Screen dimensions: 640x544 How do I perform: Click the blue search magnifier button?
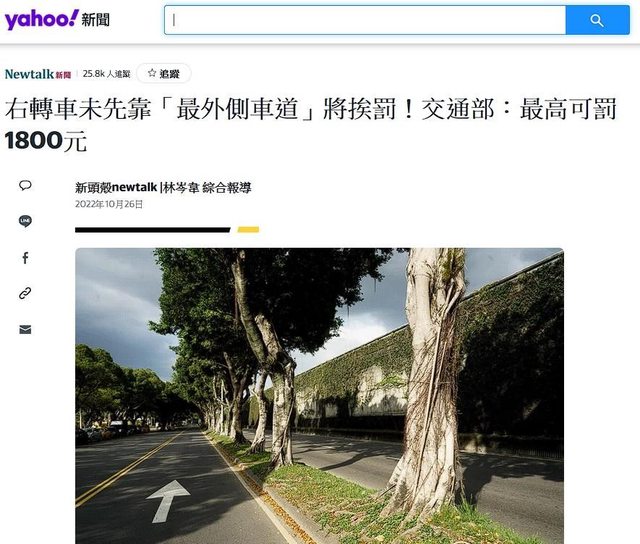point(597,20)
